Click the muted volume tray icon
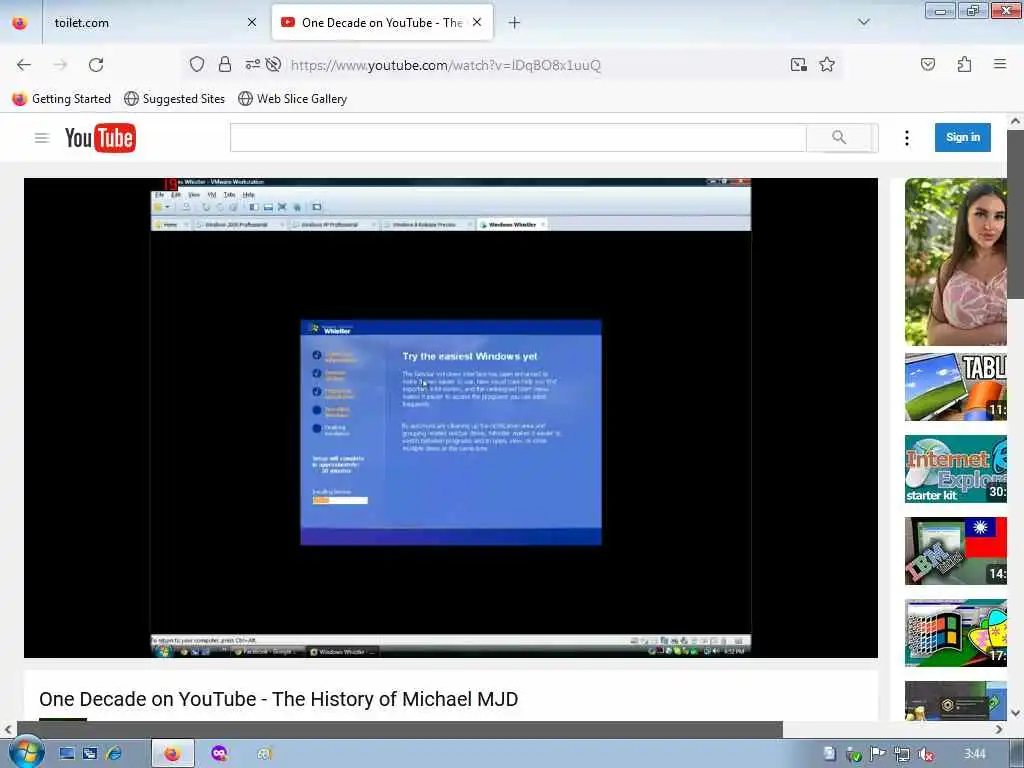1024x768 pixels. point(925,754)
